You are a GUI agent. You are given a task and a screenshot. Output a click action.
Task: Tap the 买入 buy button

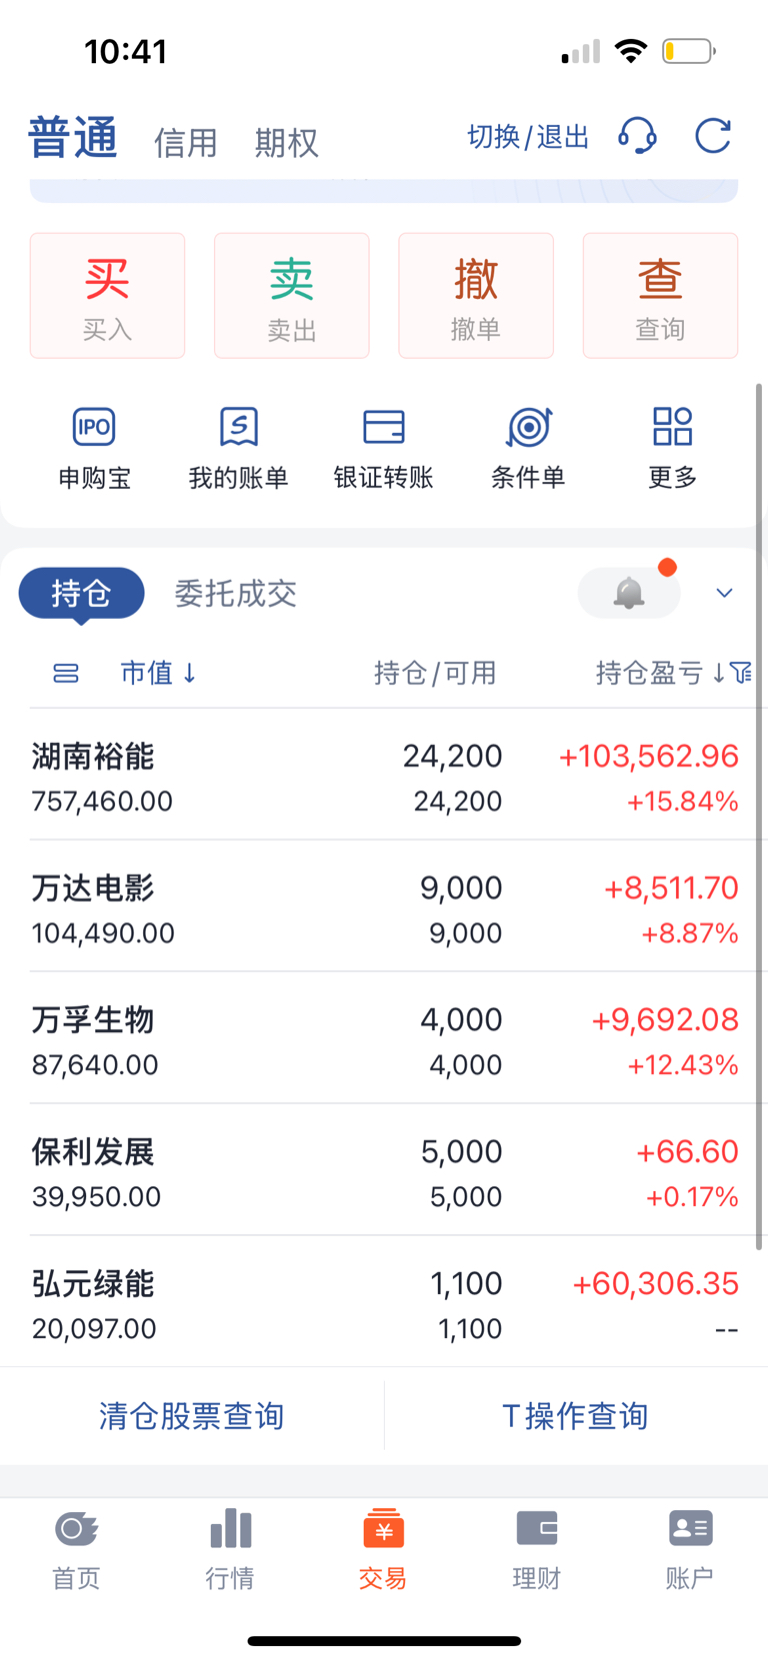[107, 296]
